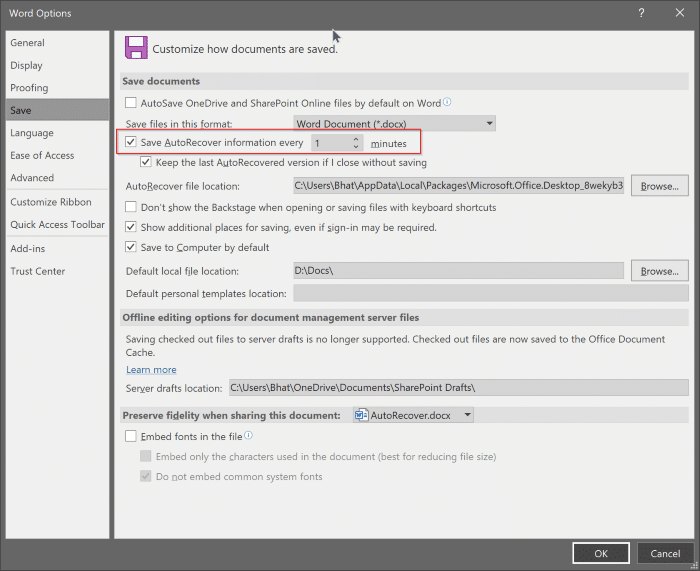The height and width of the screenshot is (571, 700).
Task: Click the dialog resize grip in corner
Action: tap(695, 566)
